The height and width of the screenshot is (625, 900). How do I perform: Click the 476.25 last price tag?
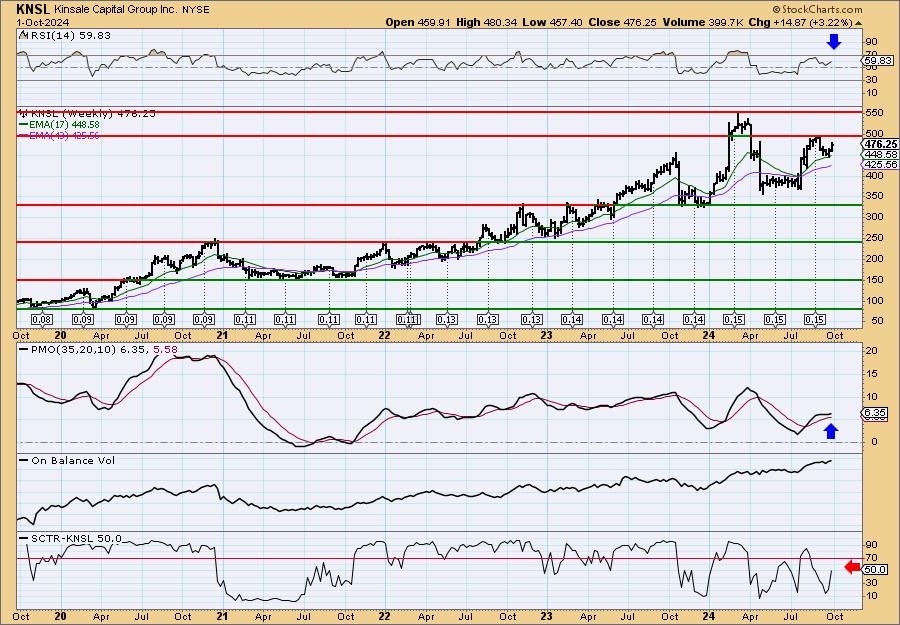pyautogui.click(x=882, y=144)
